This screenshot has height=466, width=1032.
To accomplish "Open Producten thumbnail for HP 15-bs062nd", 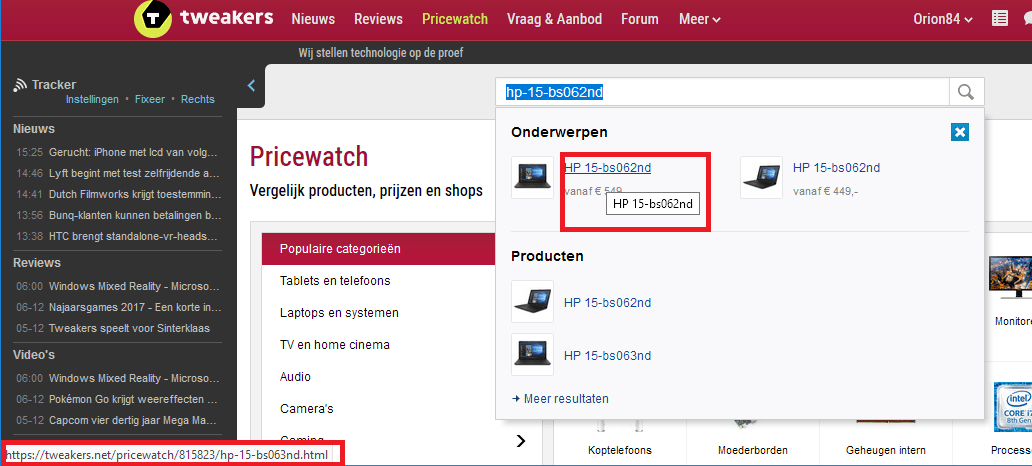I will [532, 301].
